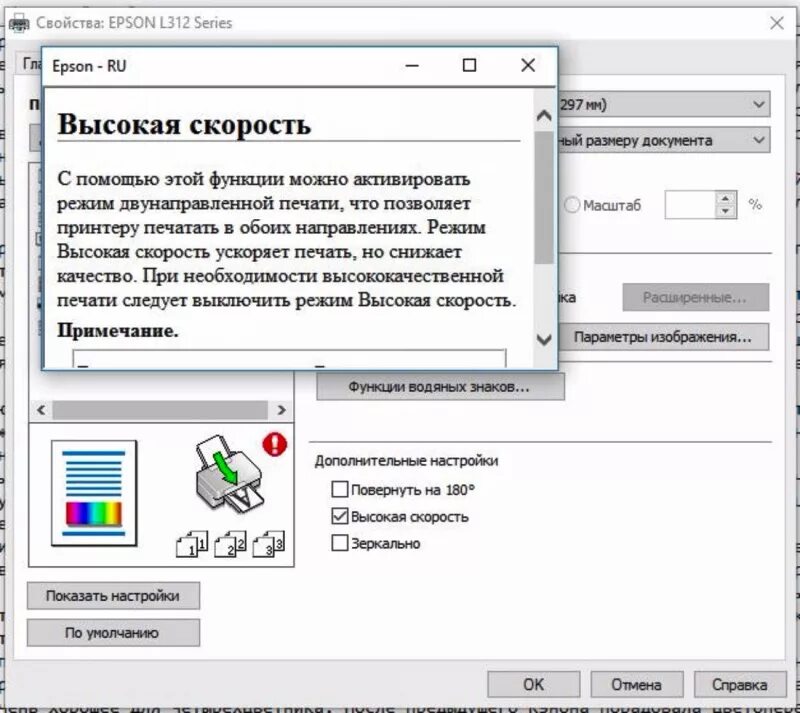800x713 pixels.
Task: Close the Свойства: EPSON L312 Series dialog
Action: point(777,23)
